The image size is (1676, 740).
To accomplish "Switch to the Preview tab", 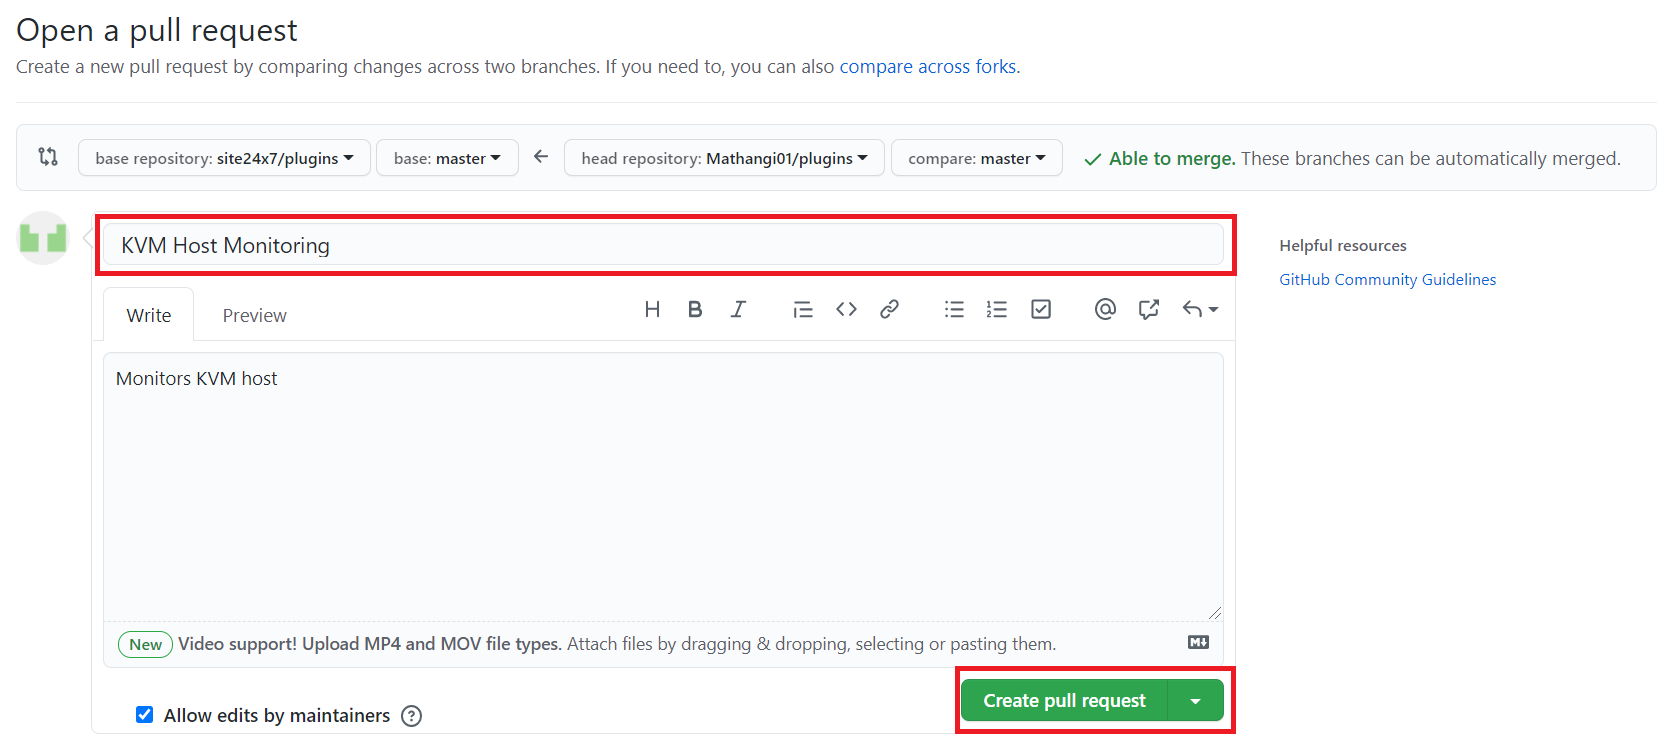I will click(254, 316).
